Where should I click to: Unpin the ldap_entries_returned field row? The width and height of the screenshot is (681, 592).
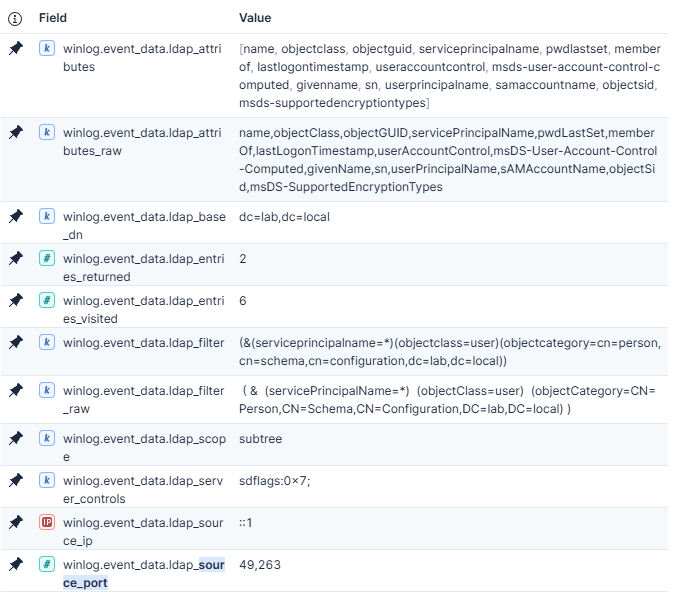tap(16, 258)
